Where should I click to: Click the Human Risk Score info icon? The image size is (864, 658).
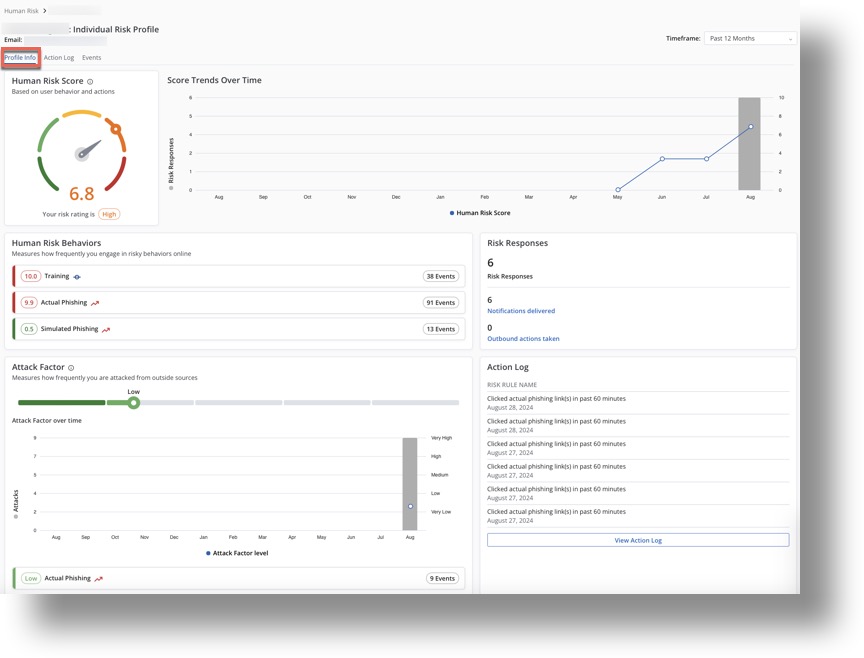(90, 82)
